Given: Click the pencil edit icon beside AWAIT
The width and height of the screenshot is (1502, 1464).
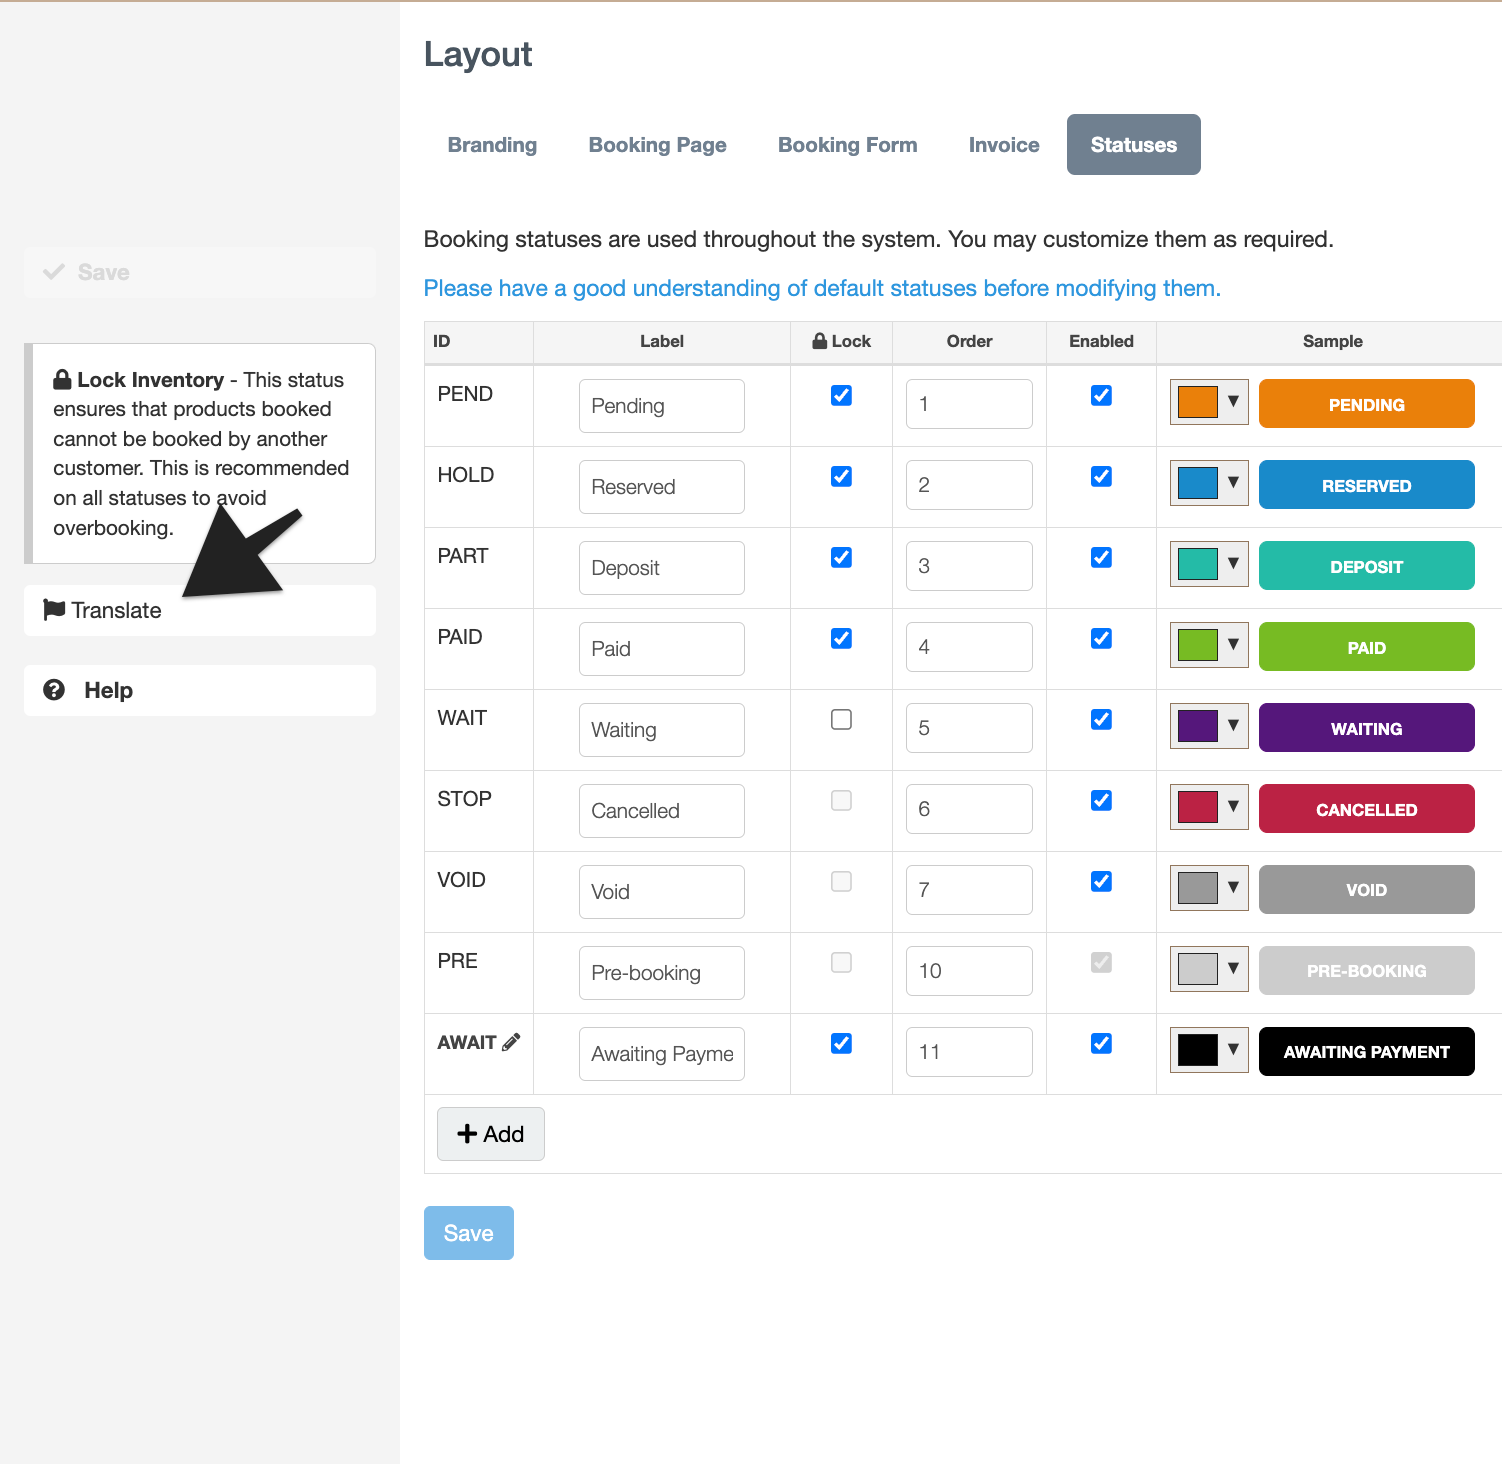Looking at the screenshot, I should click(511, 1042).
